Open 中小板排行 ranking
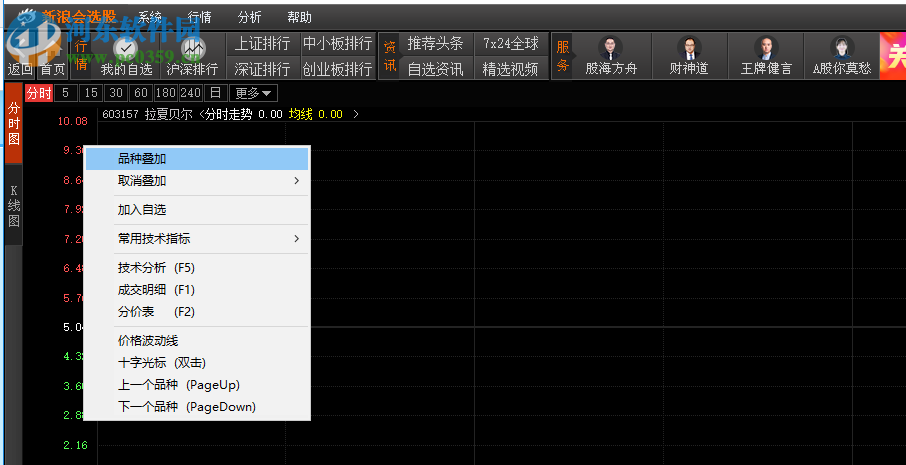Screen dimensions: 906x465 click(x=337, y=43)
